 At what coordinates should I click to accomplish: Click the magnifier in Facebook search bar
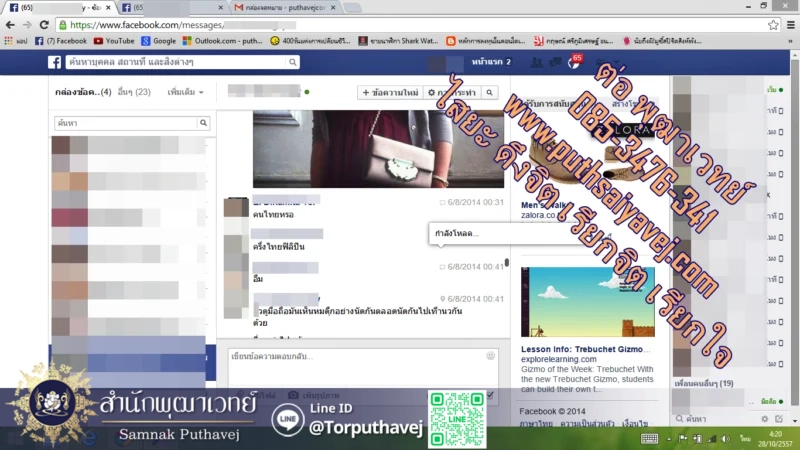pyautogui.click(x=292, y=62)
